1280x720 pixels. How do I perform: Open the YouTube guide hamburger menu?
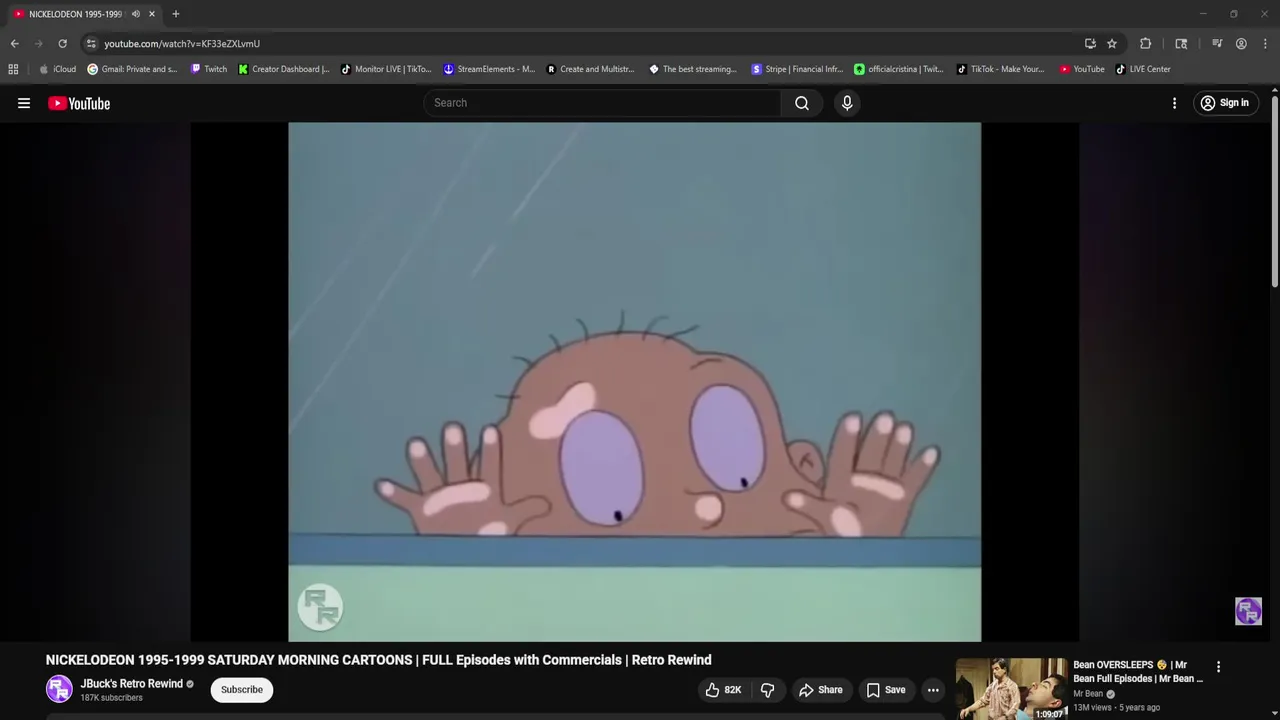(24, 103)
